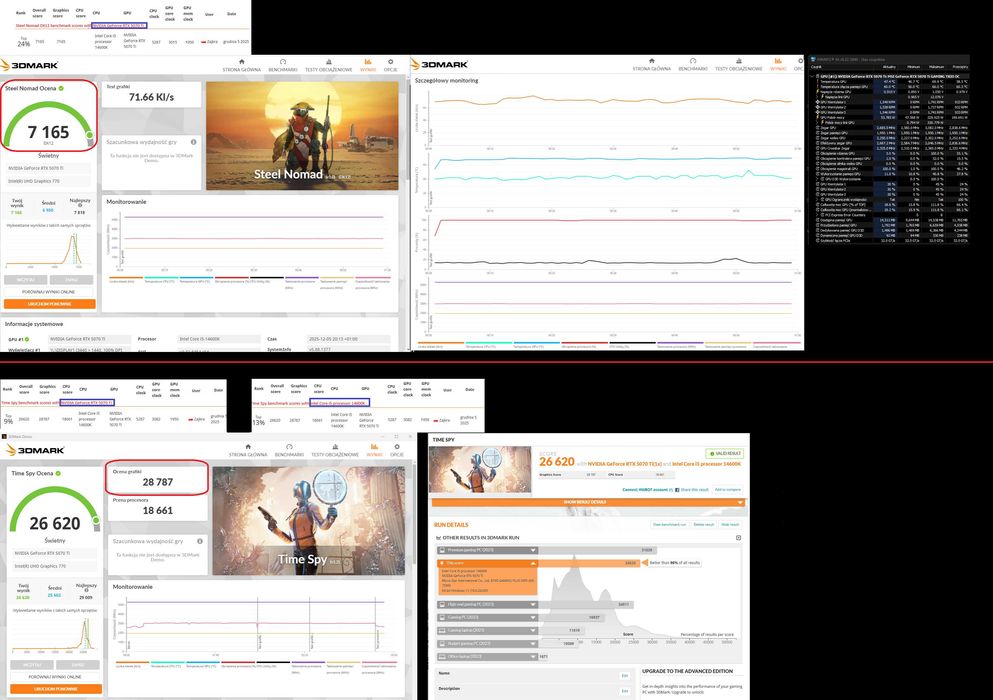Click Ocena procesora 18 661 score card
The height and width of the screenshot is (700, 993).
(x=157, y=507)
